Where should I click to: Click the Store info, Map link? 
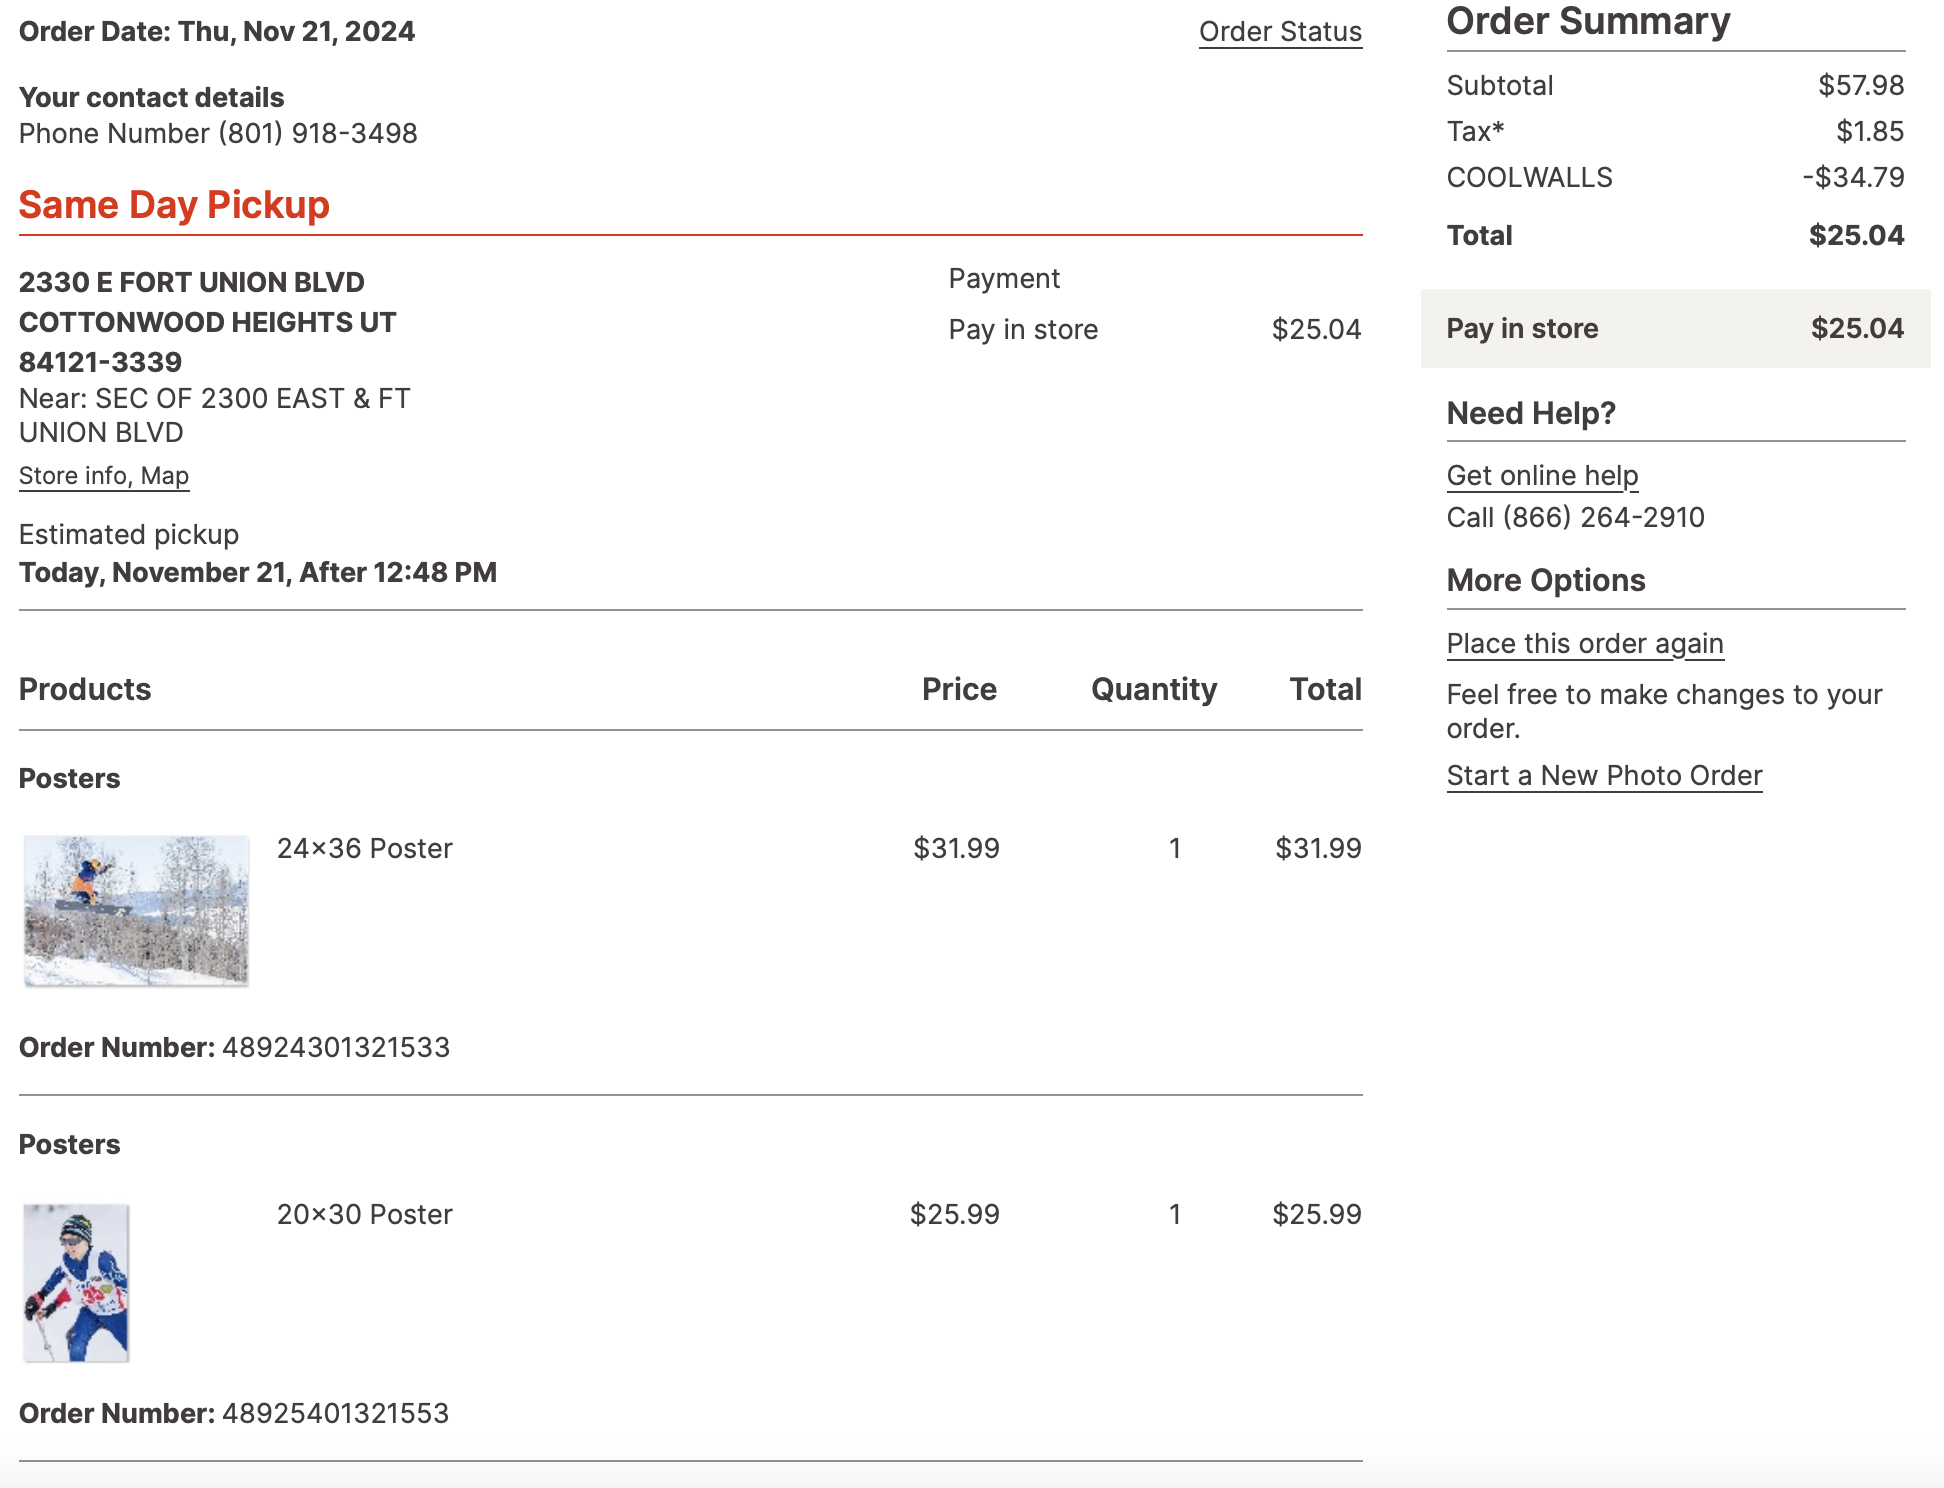104,476
